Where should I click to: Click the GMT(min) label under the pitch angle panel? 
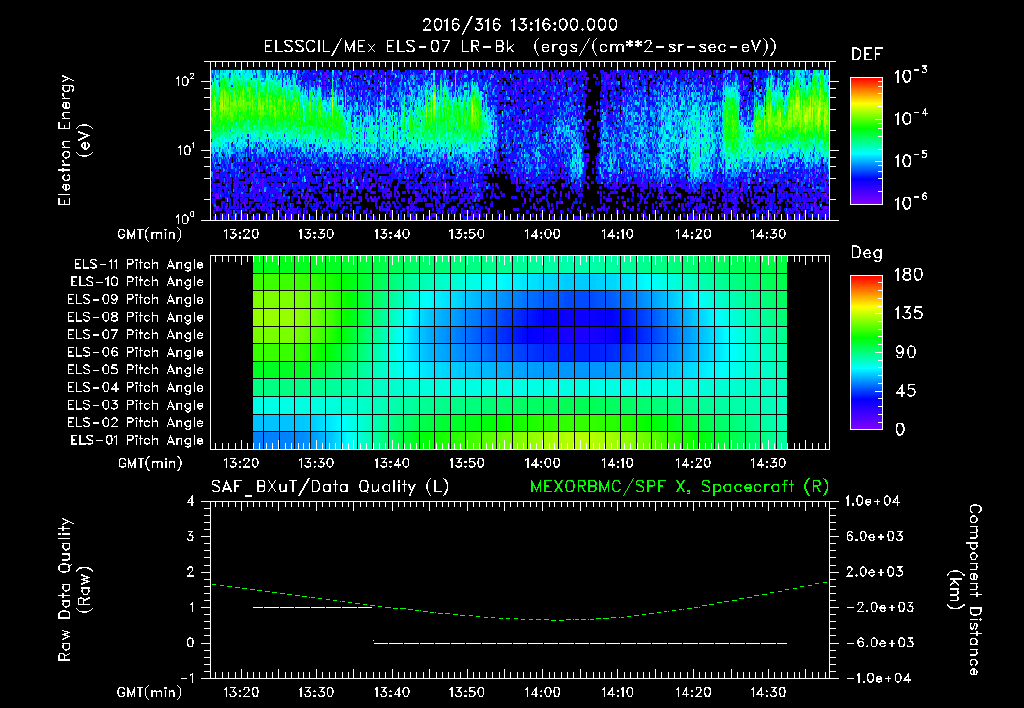click(x=149, y=463)
